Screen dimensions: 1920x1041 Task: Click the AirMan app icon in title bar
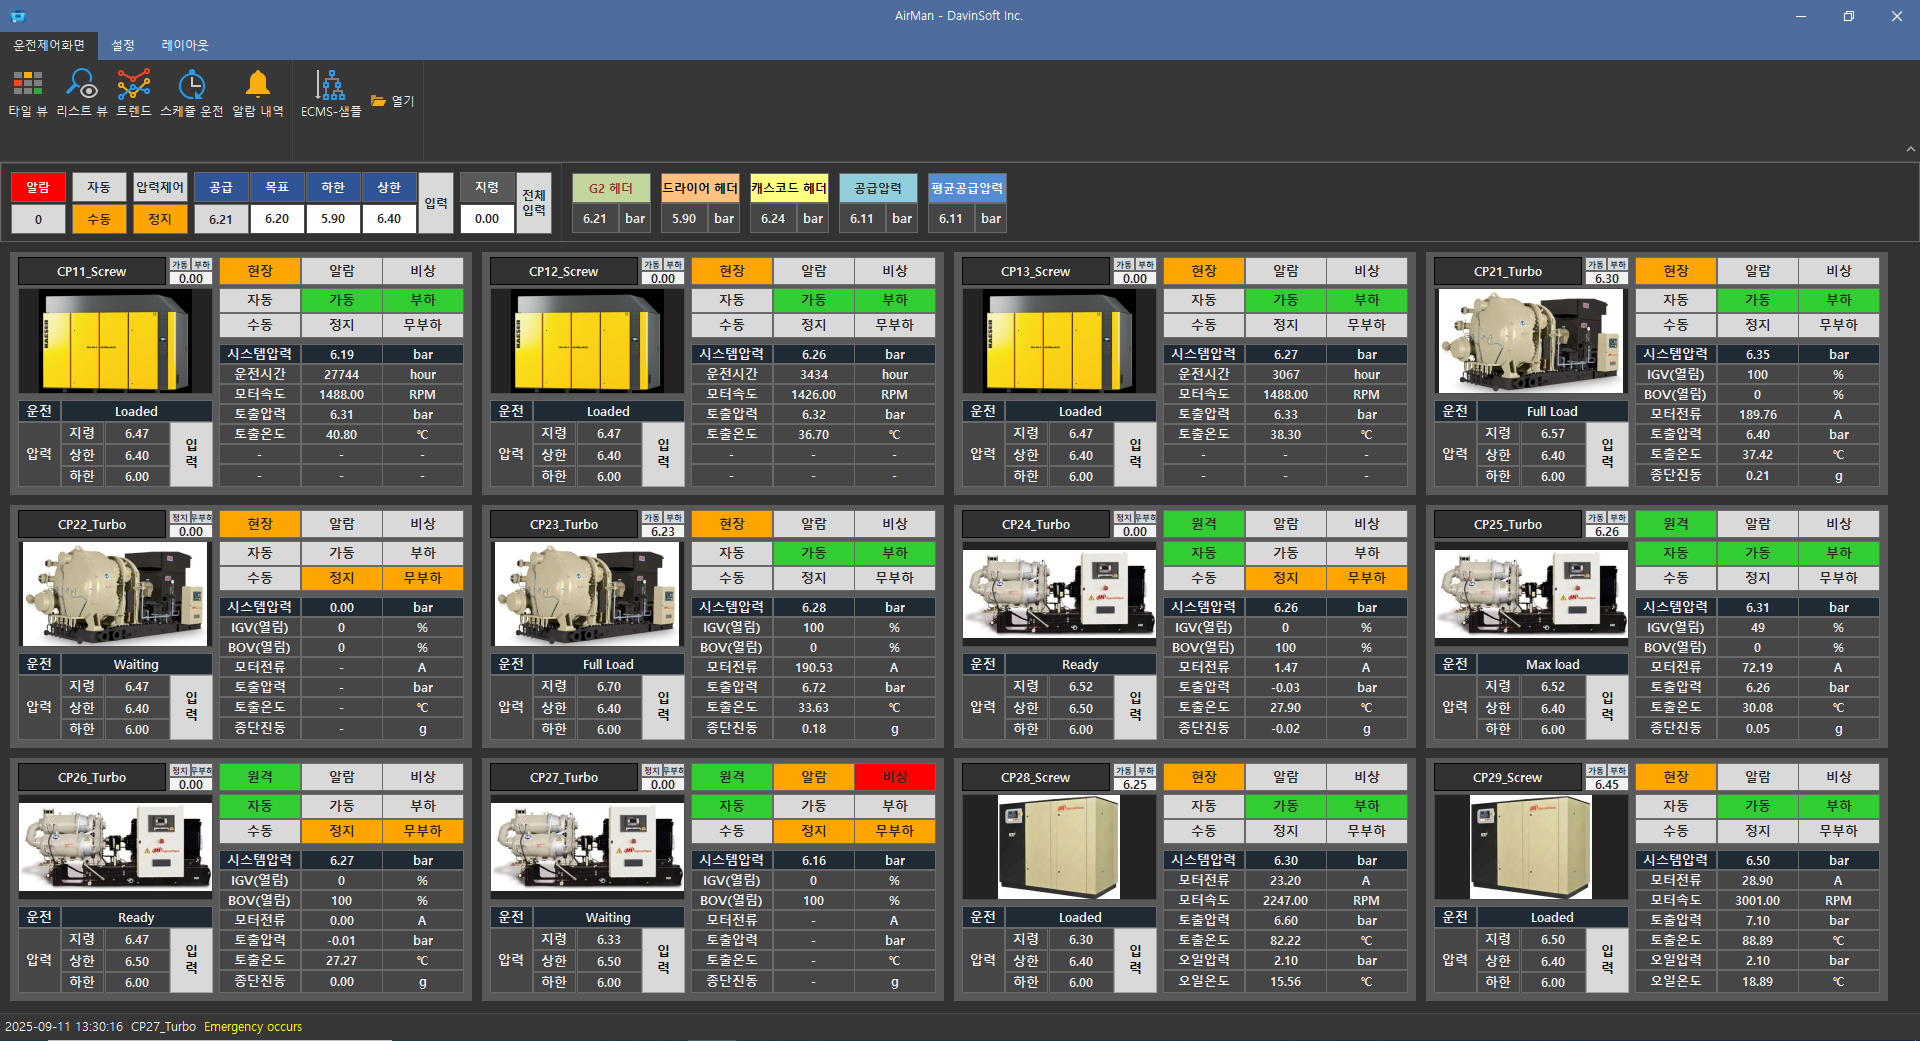[18, 16]
